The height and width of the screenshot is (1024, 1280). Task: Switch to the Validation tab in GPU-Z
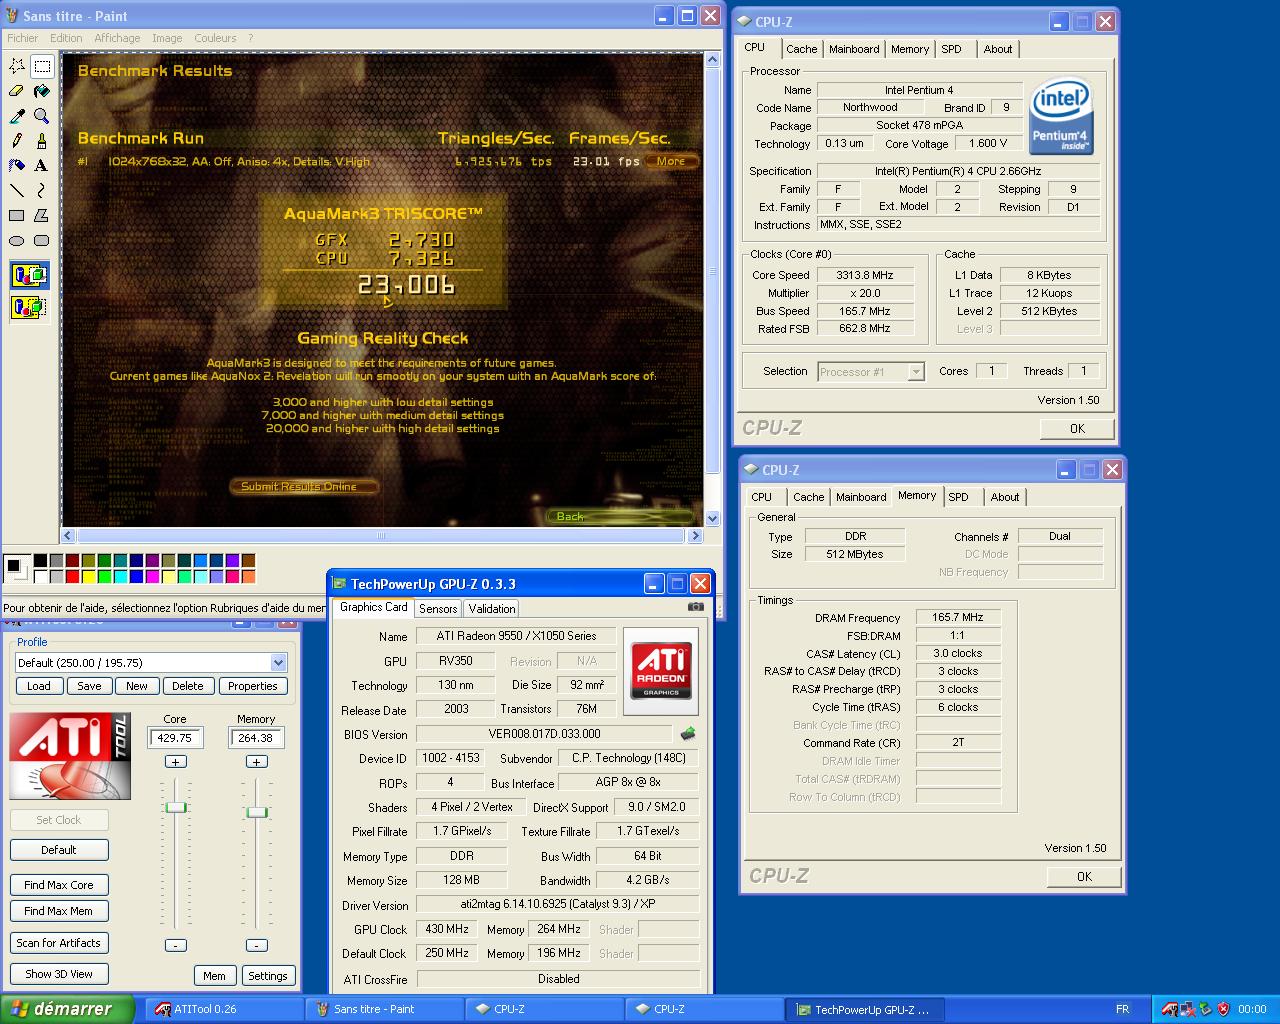pyautogui.click(x=492, y=608)
